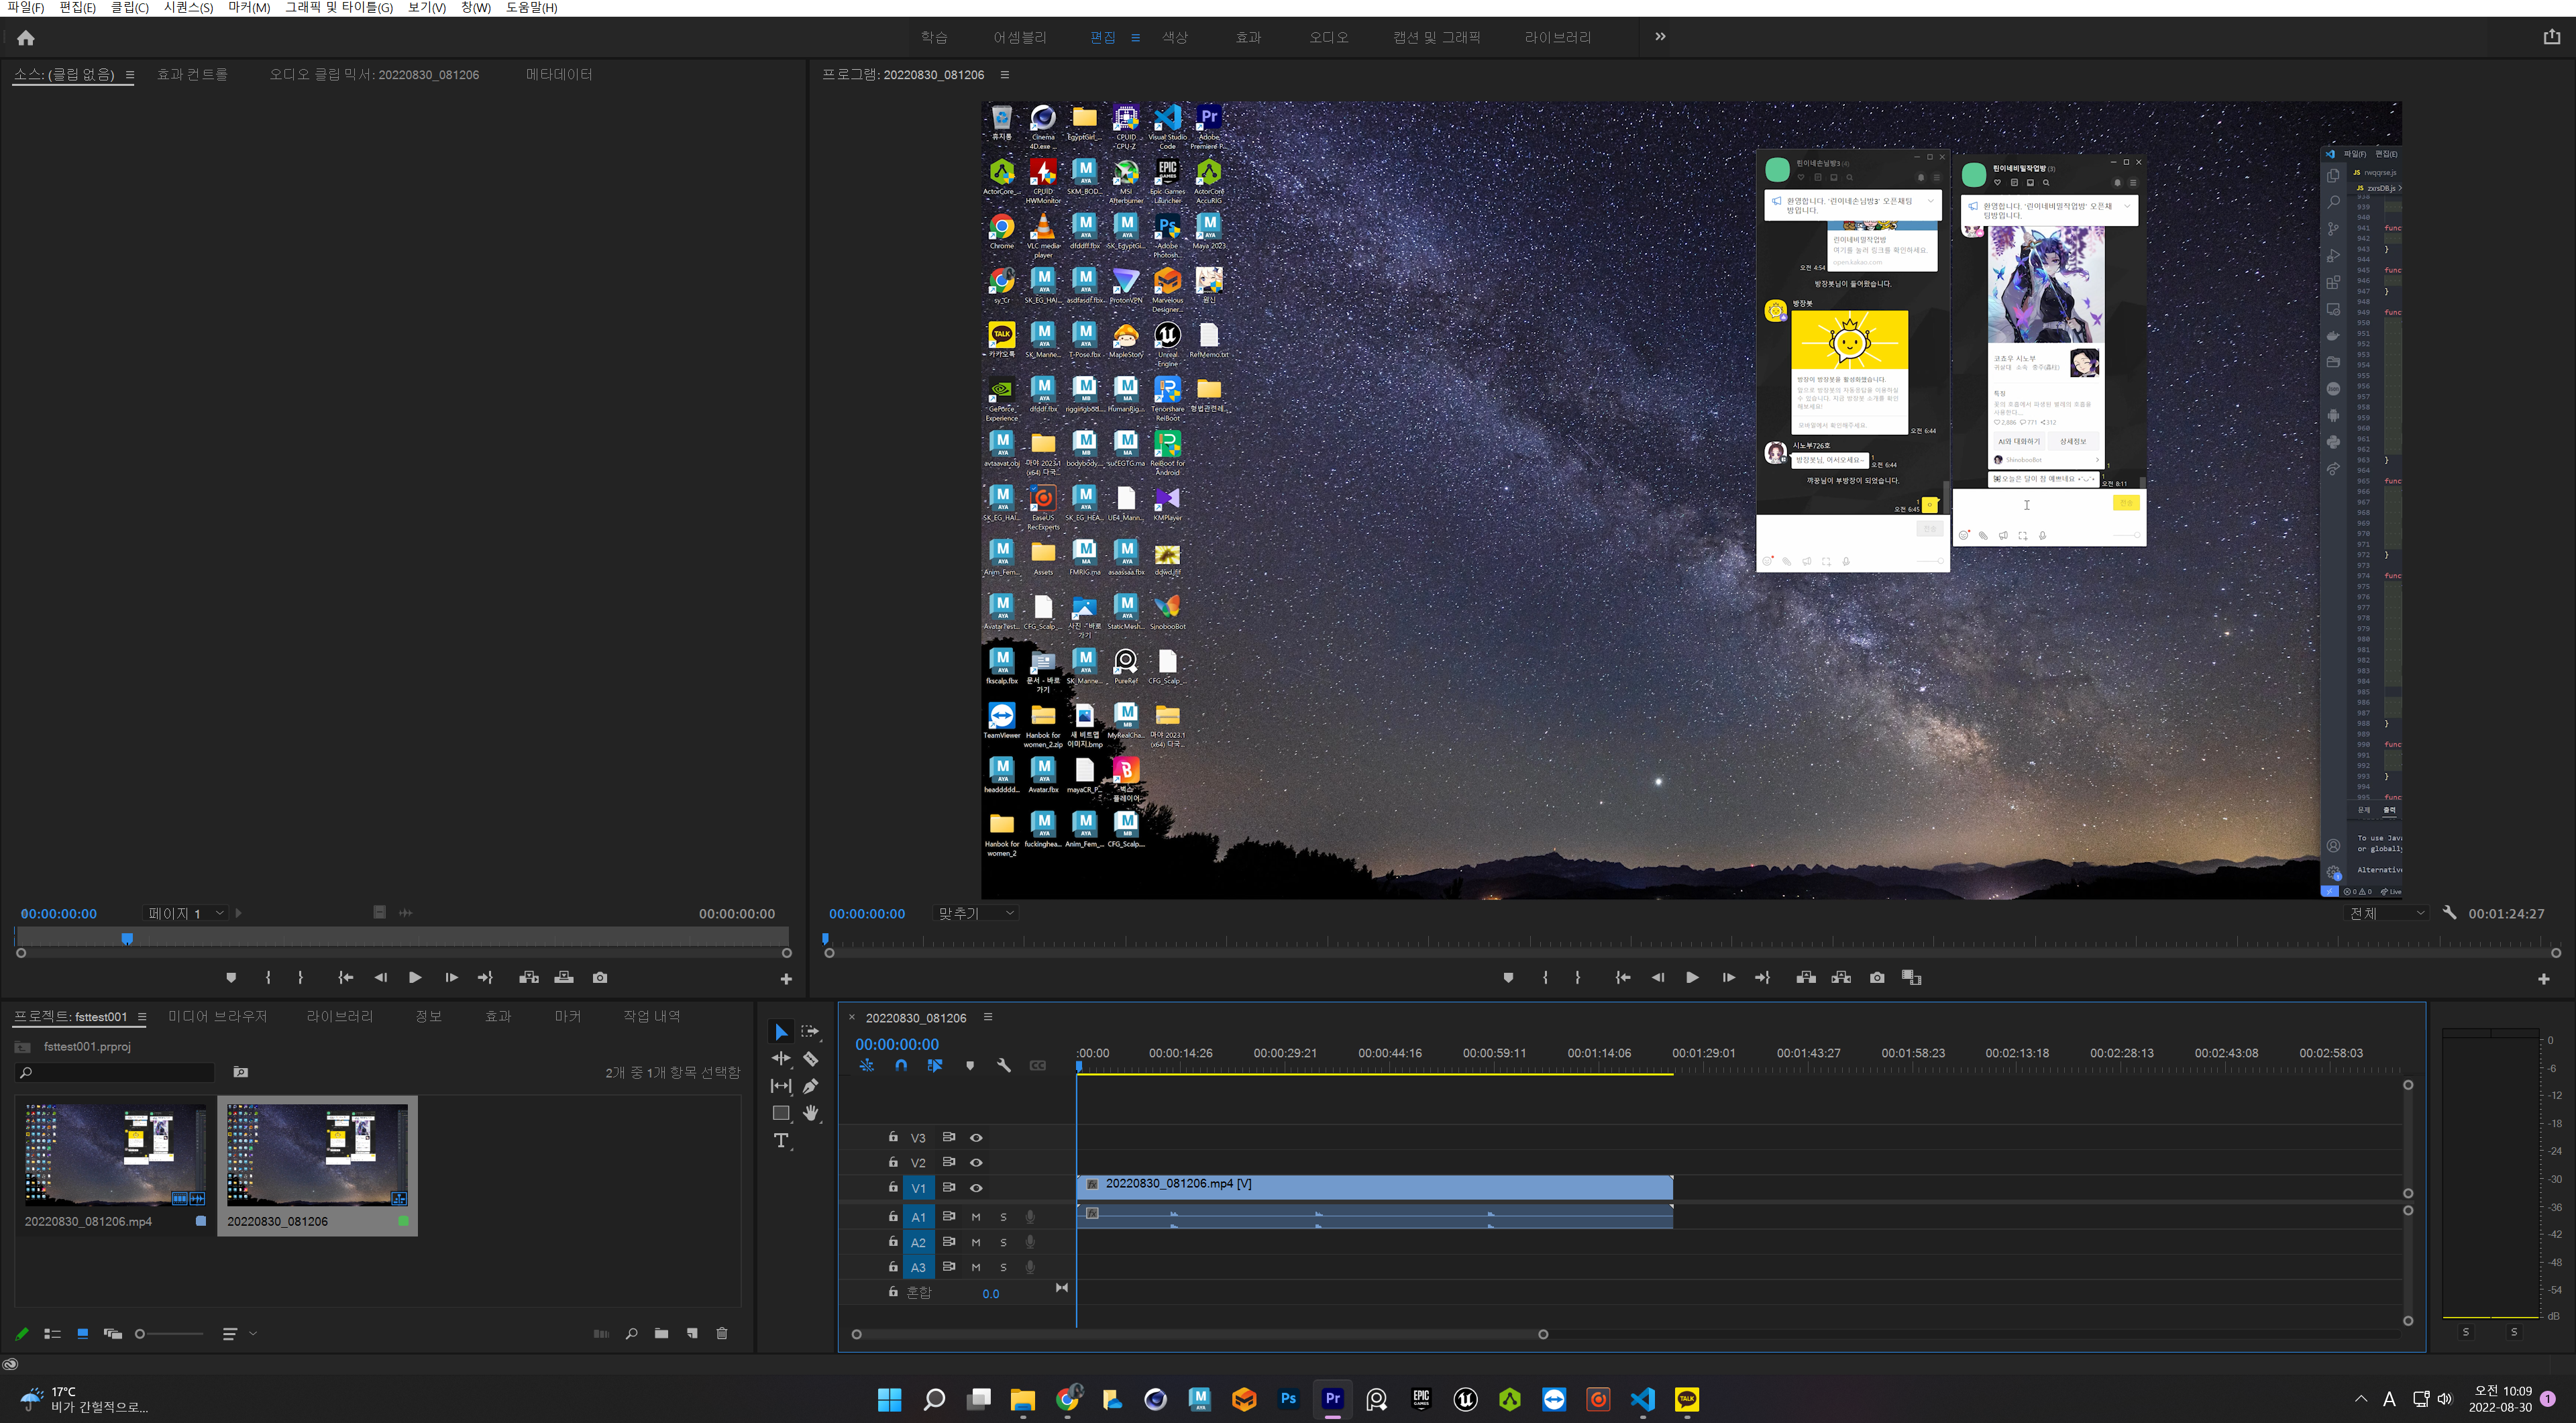Expand the workspace overflow chevron

[1660, 37]
